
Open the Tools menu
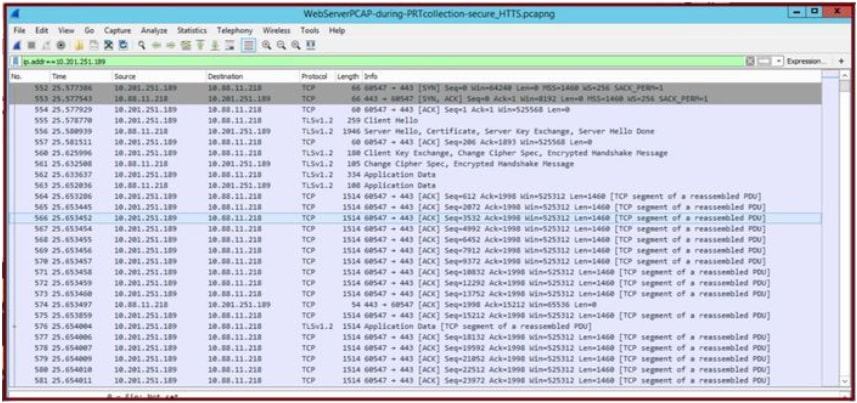click(x=309, y=31)
